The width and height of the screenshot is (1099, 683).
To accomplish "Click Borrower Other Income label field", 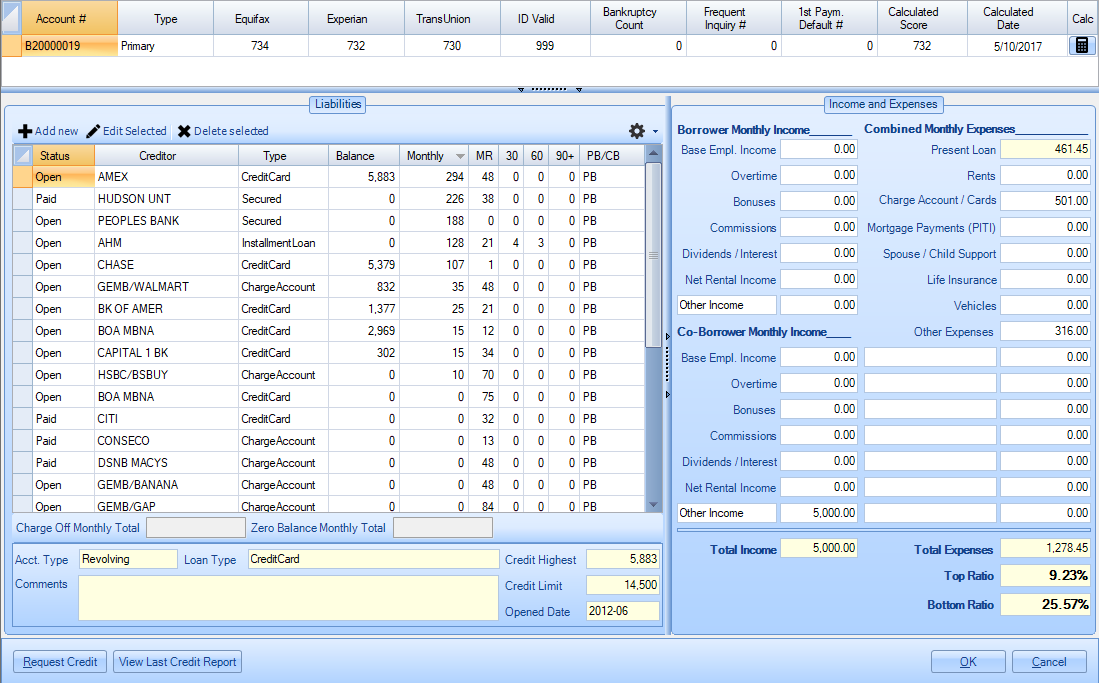I will (x=727, y=305).
